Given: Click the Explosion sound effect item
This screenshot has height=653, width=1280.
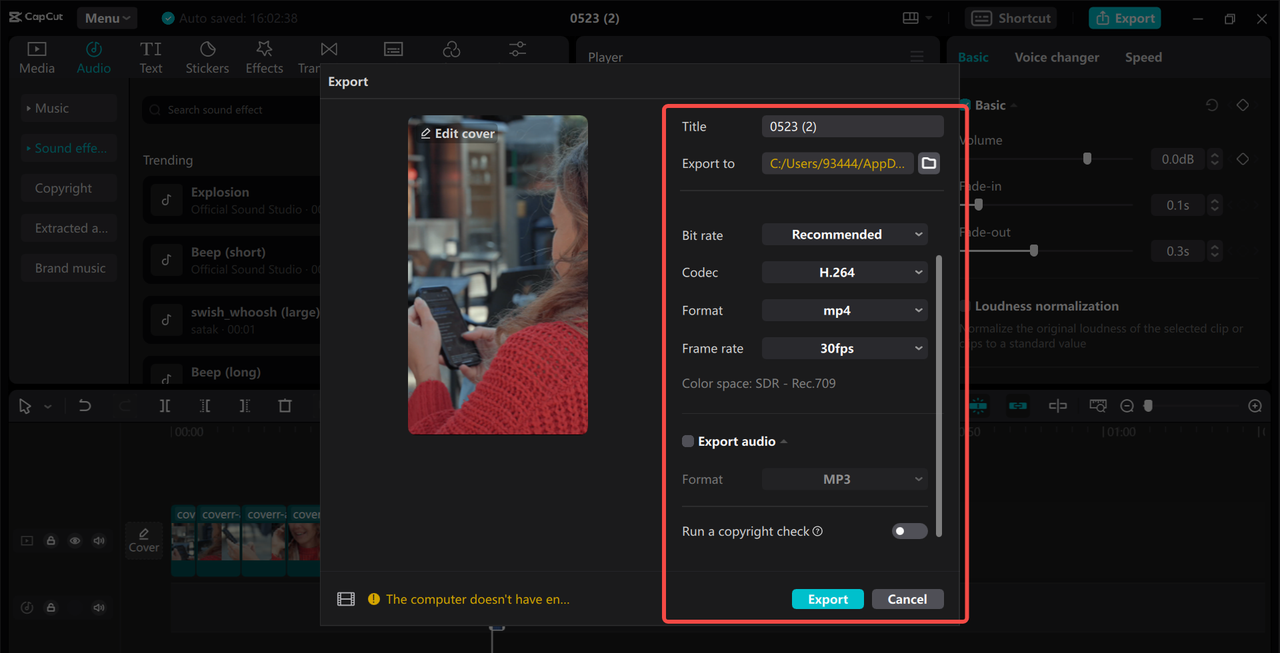Looking at the screenshot, I should pyautogui.click(x=232, y=200).
